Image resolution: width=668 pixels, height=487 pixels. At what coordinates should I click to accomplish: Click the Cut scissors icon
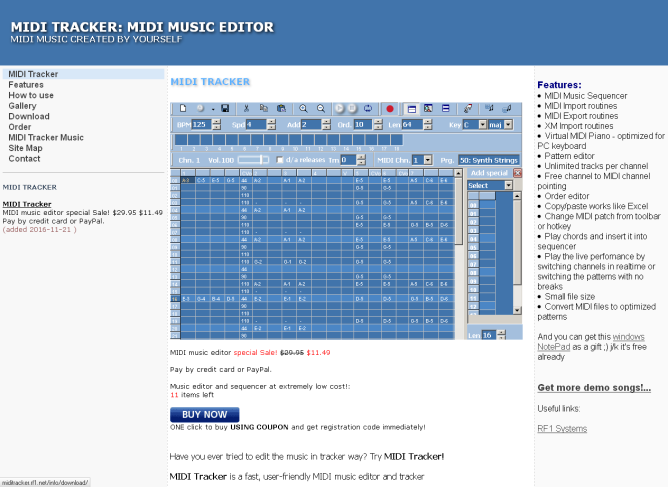tap(246, 109)
